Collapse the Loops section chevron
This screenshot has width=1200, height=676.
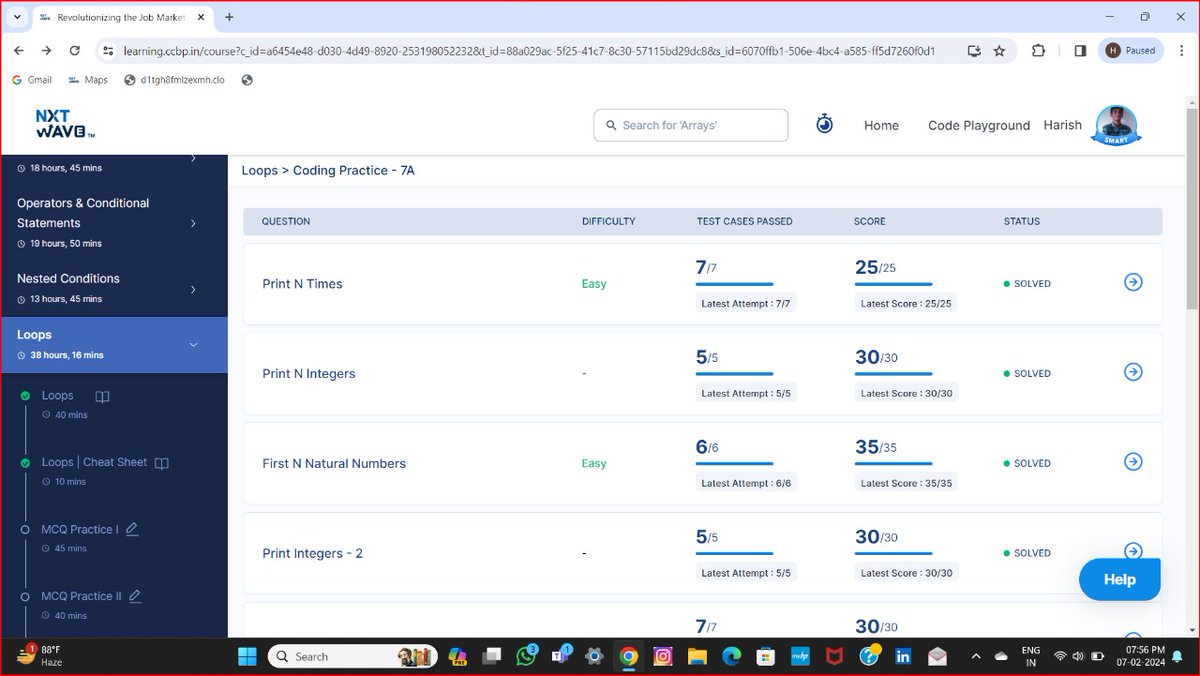[x=193, y=345]
